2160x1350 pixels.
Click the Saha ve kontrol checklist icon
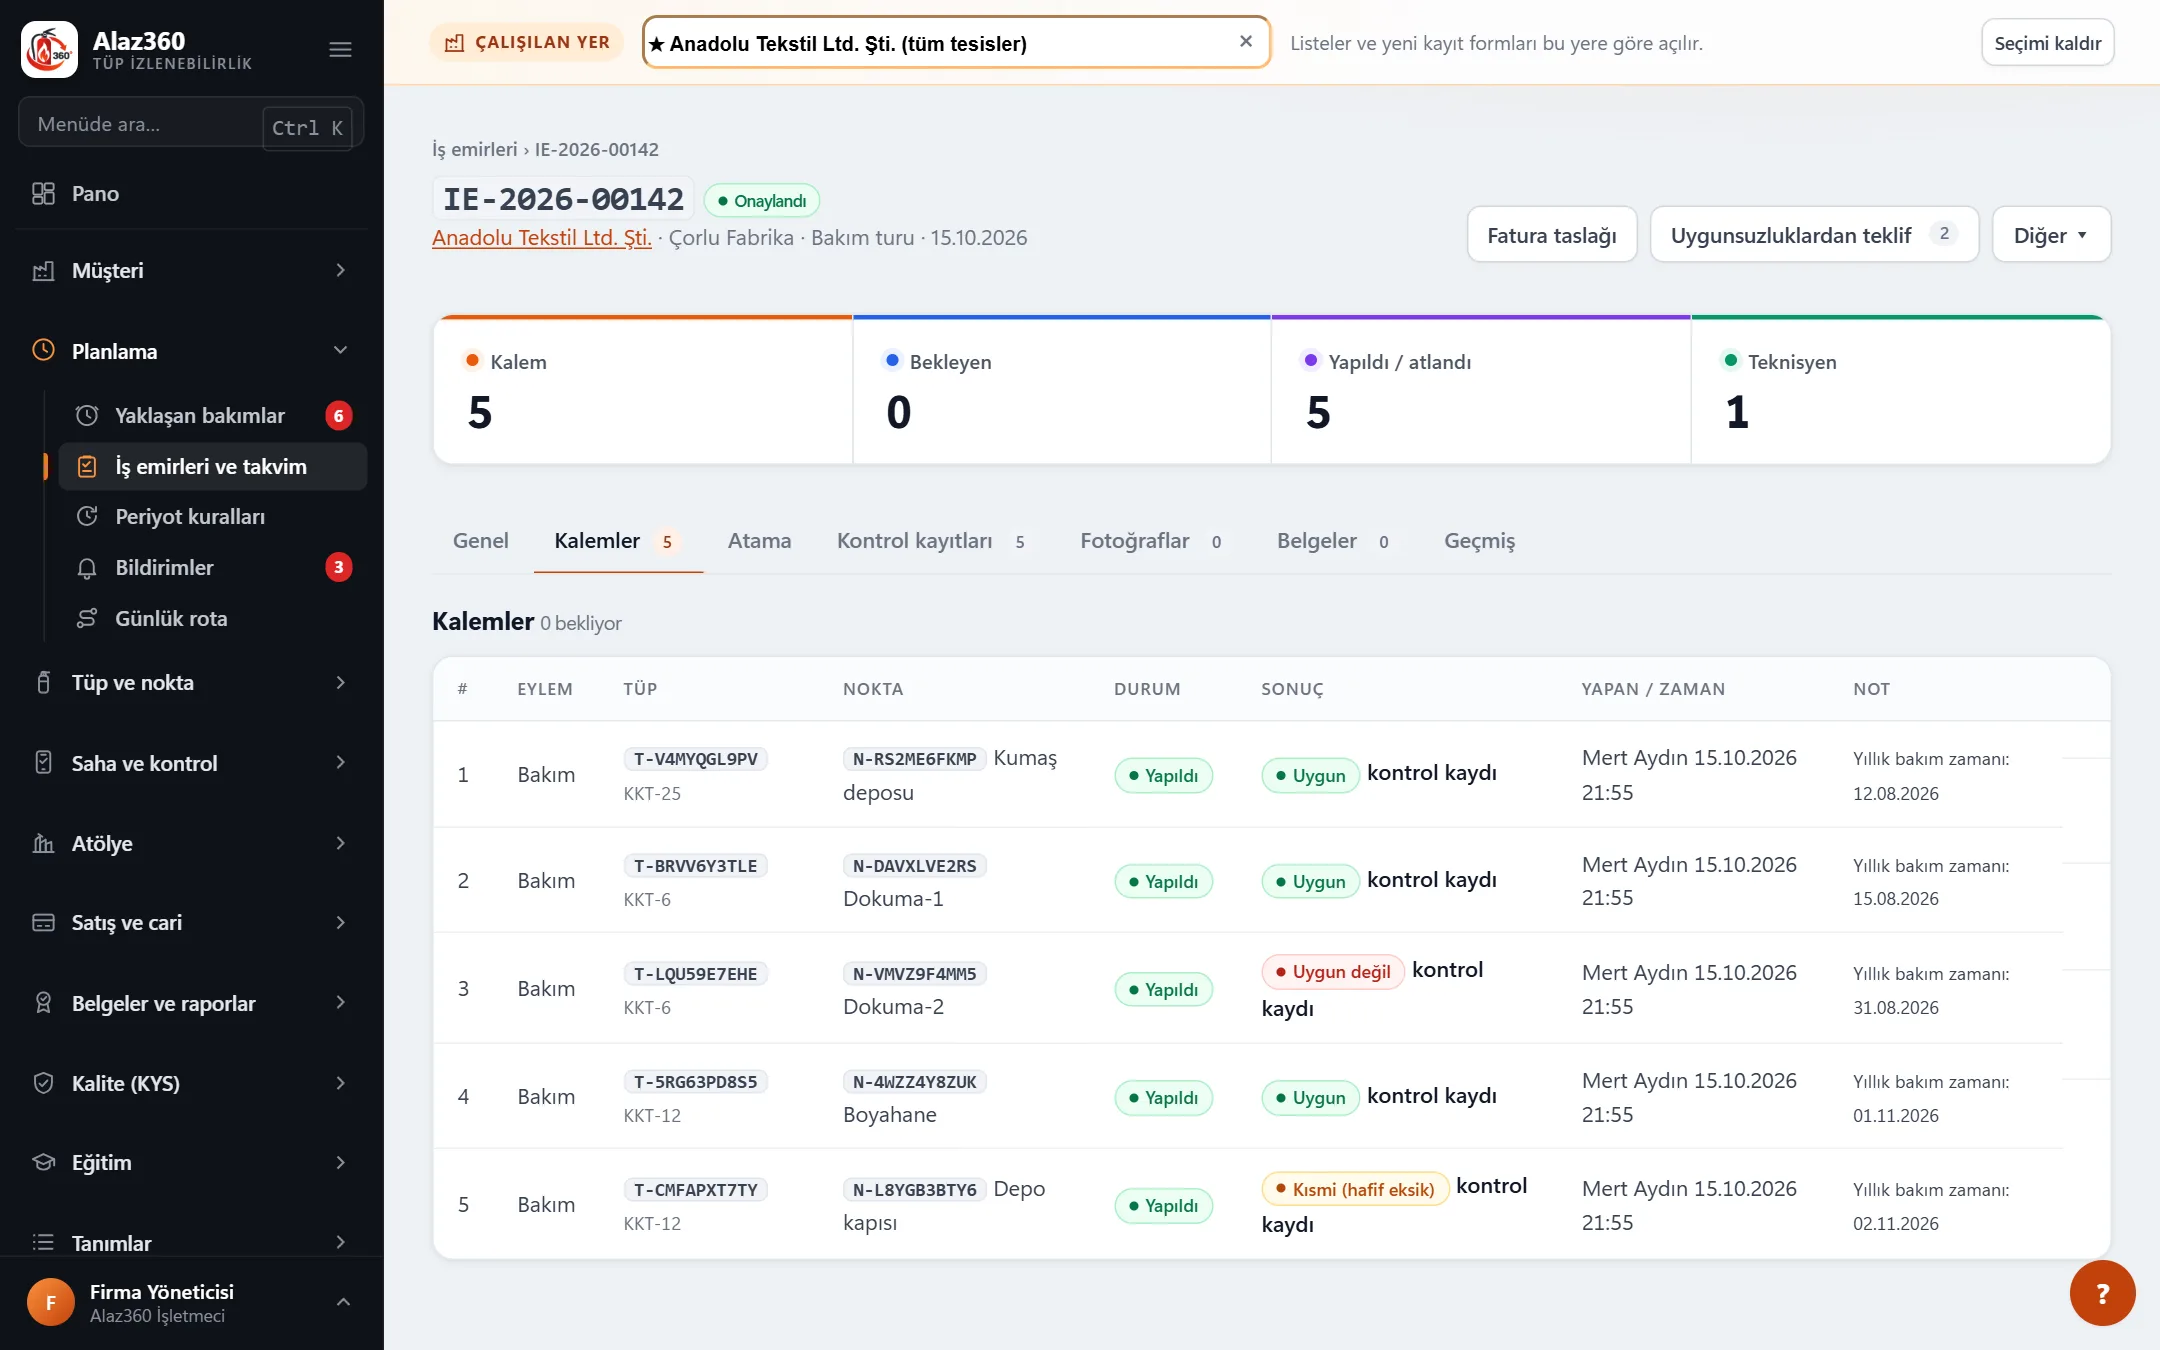pyautogui.click(x=43, y=763)
